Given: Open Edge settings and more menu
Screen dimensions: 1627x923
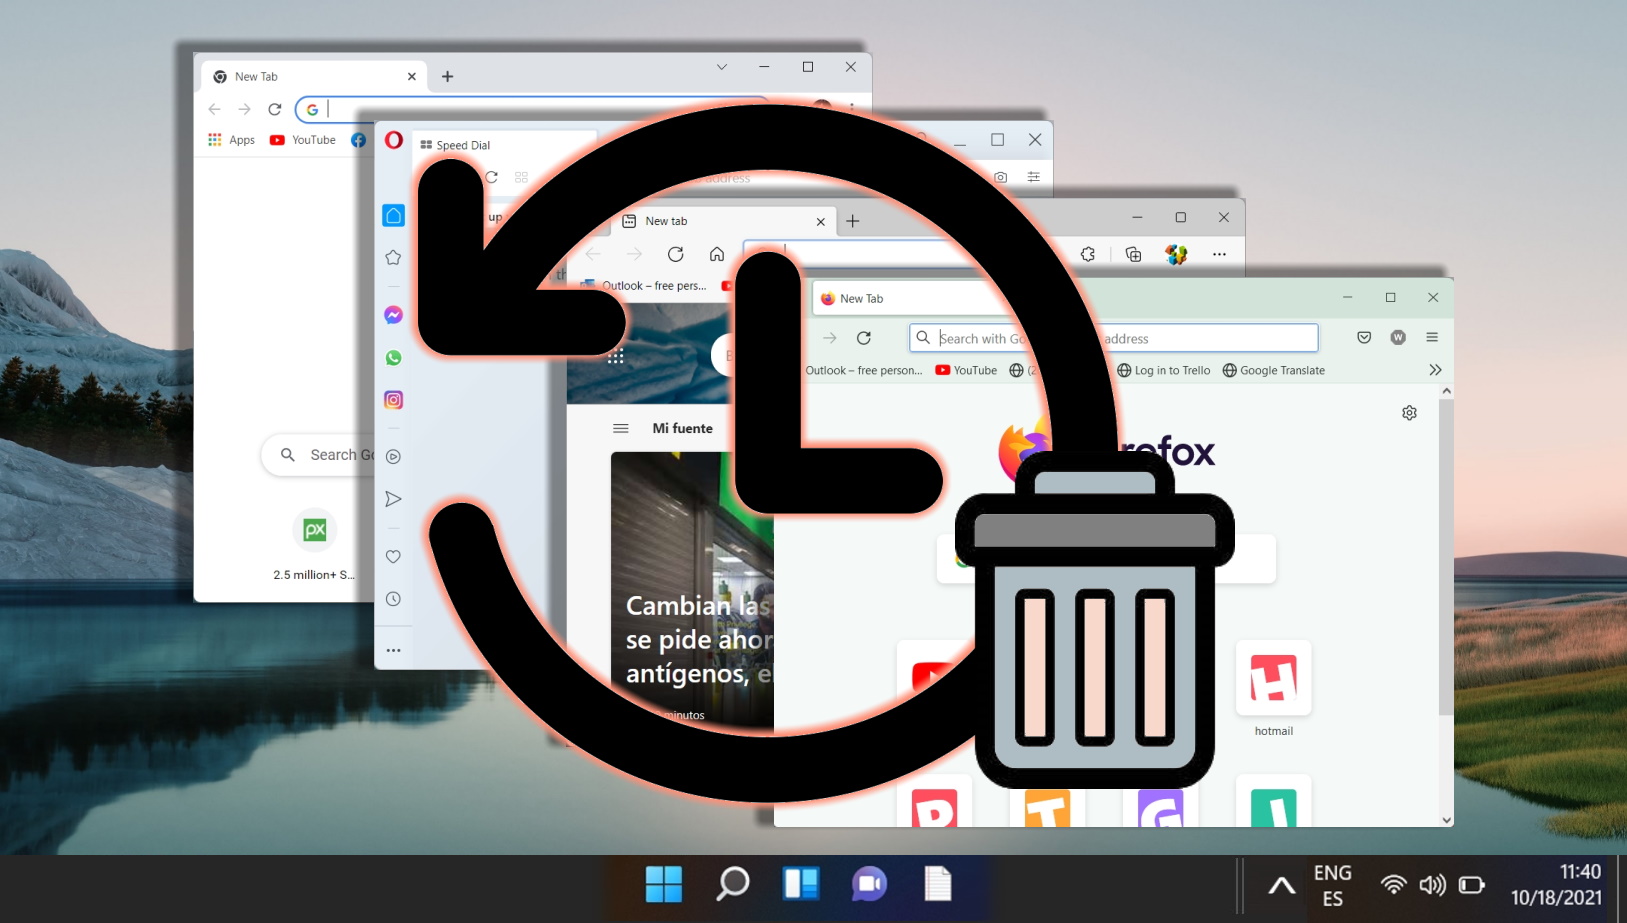Looking at the screenshot, I should pyautogui.click(x=1219, y=254).
